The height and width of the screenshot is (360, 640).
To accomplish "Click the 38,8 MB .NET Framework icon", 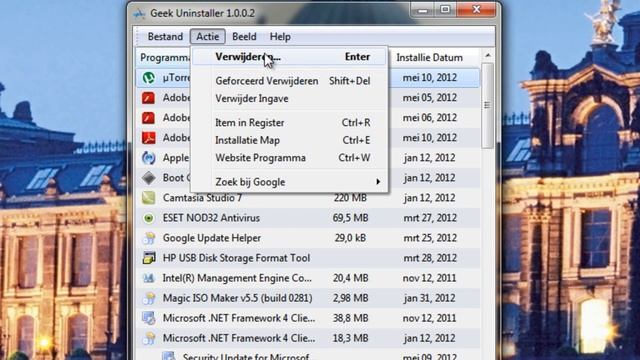I will [x=149, y=318].
